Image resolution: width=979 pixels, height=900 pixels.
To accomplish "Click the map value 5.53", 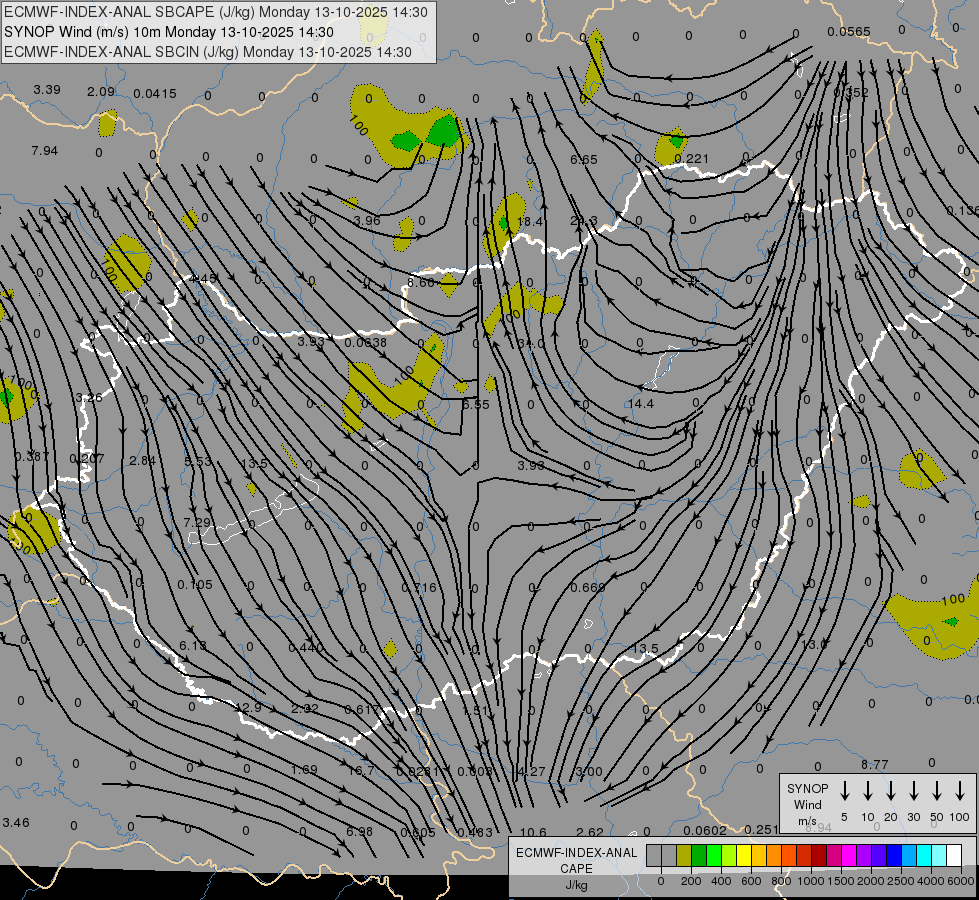I will click(x=198, y=462).
